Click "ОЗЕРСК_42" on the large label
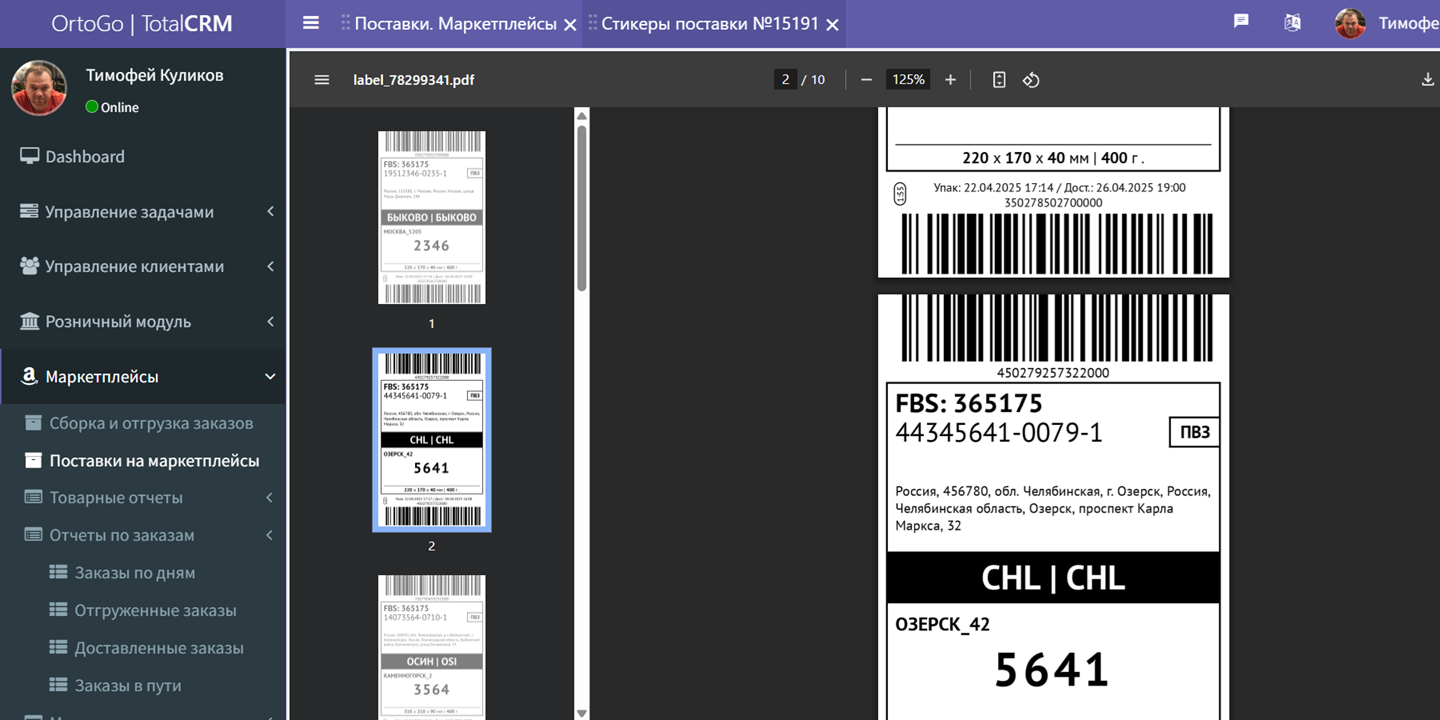 point(943,624)
